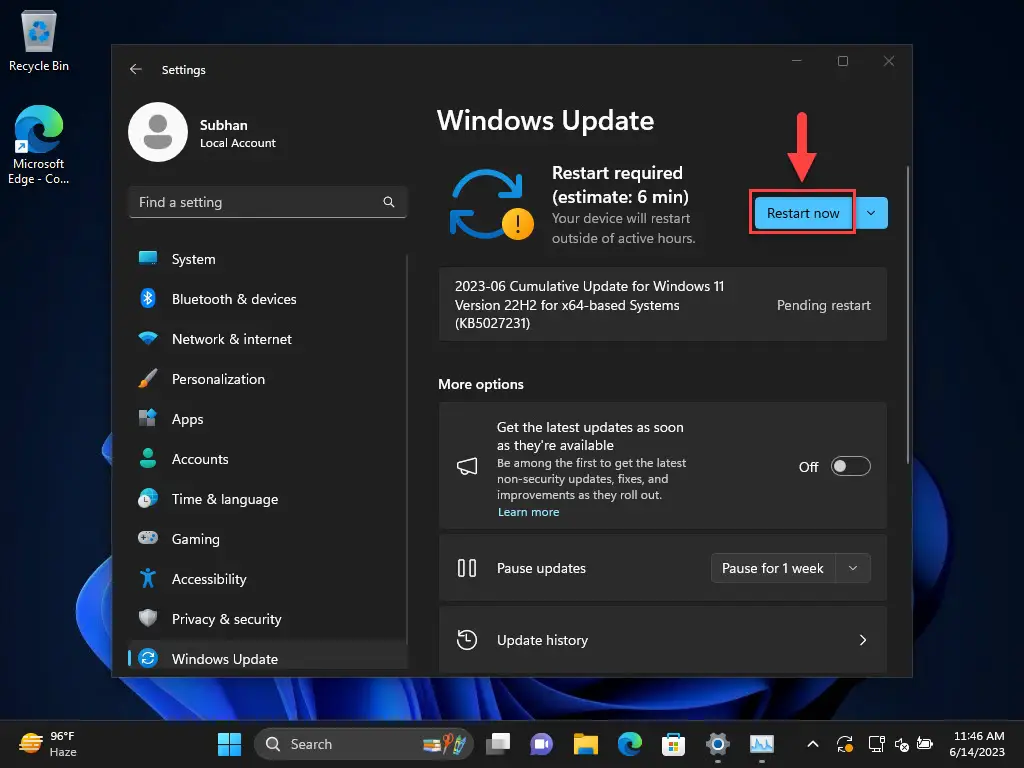Screen dimensions: 1024x768
Task: Click the Restart now button
Action: click(x=803, y=213)
